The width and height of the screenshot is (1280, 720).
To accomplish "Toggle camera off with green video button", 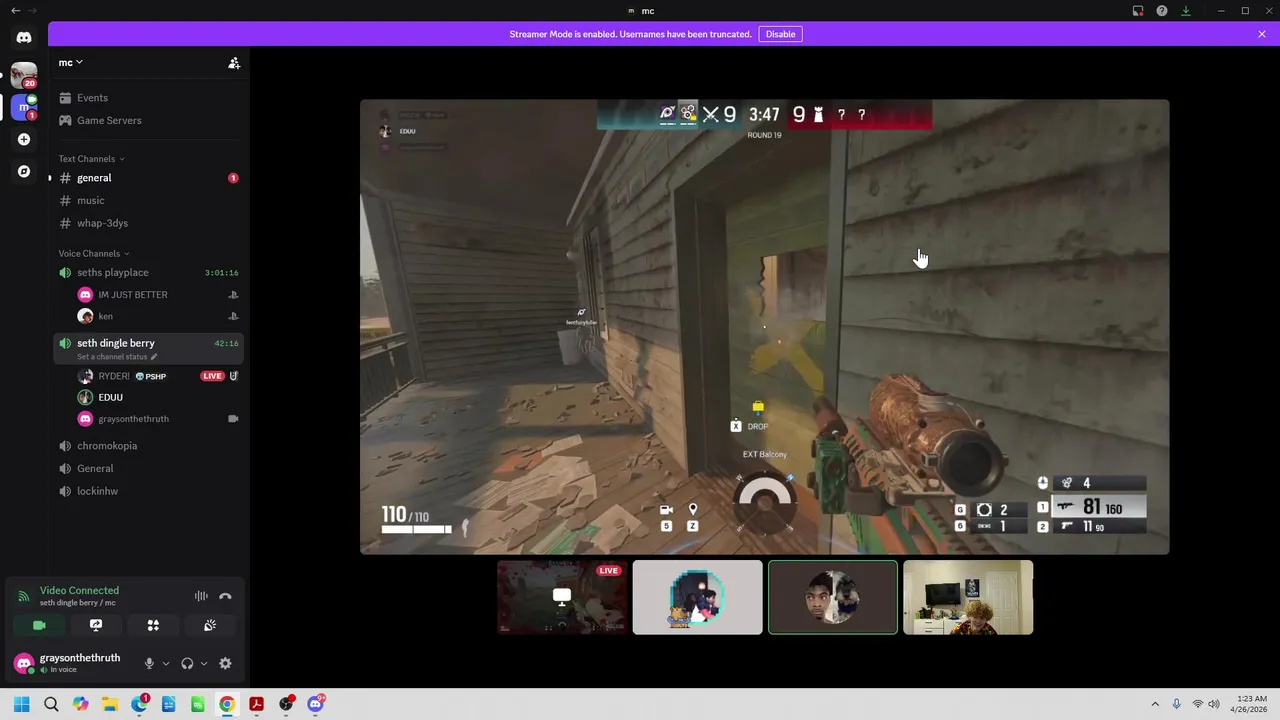I will [39, 625].
